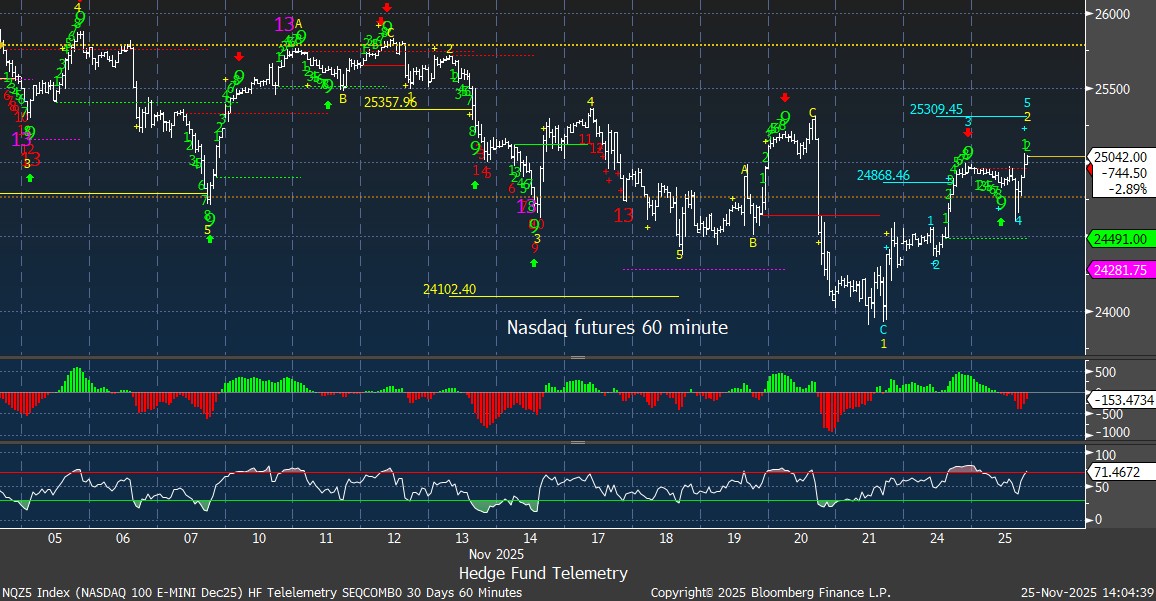Click the large red 13 marker near Nov 17
Image resolution: width=1156 pixels, height=601 pixels.
[x=624, y=215]
